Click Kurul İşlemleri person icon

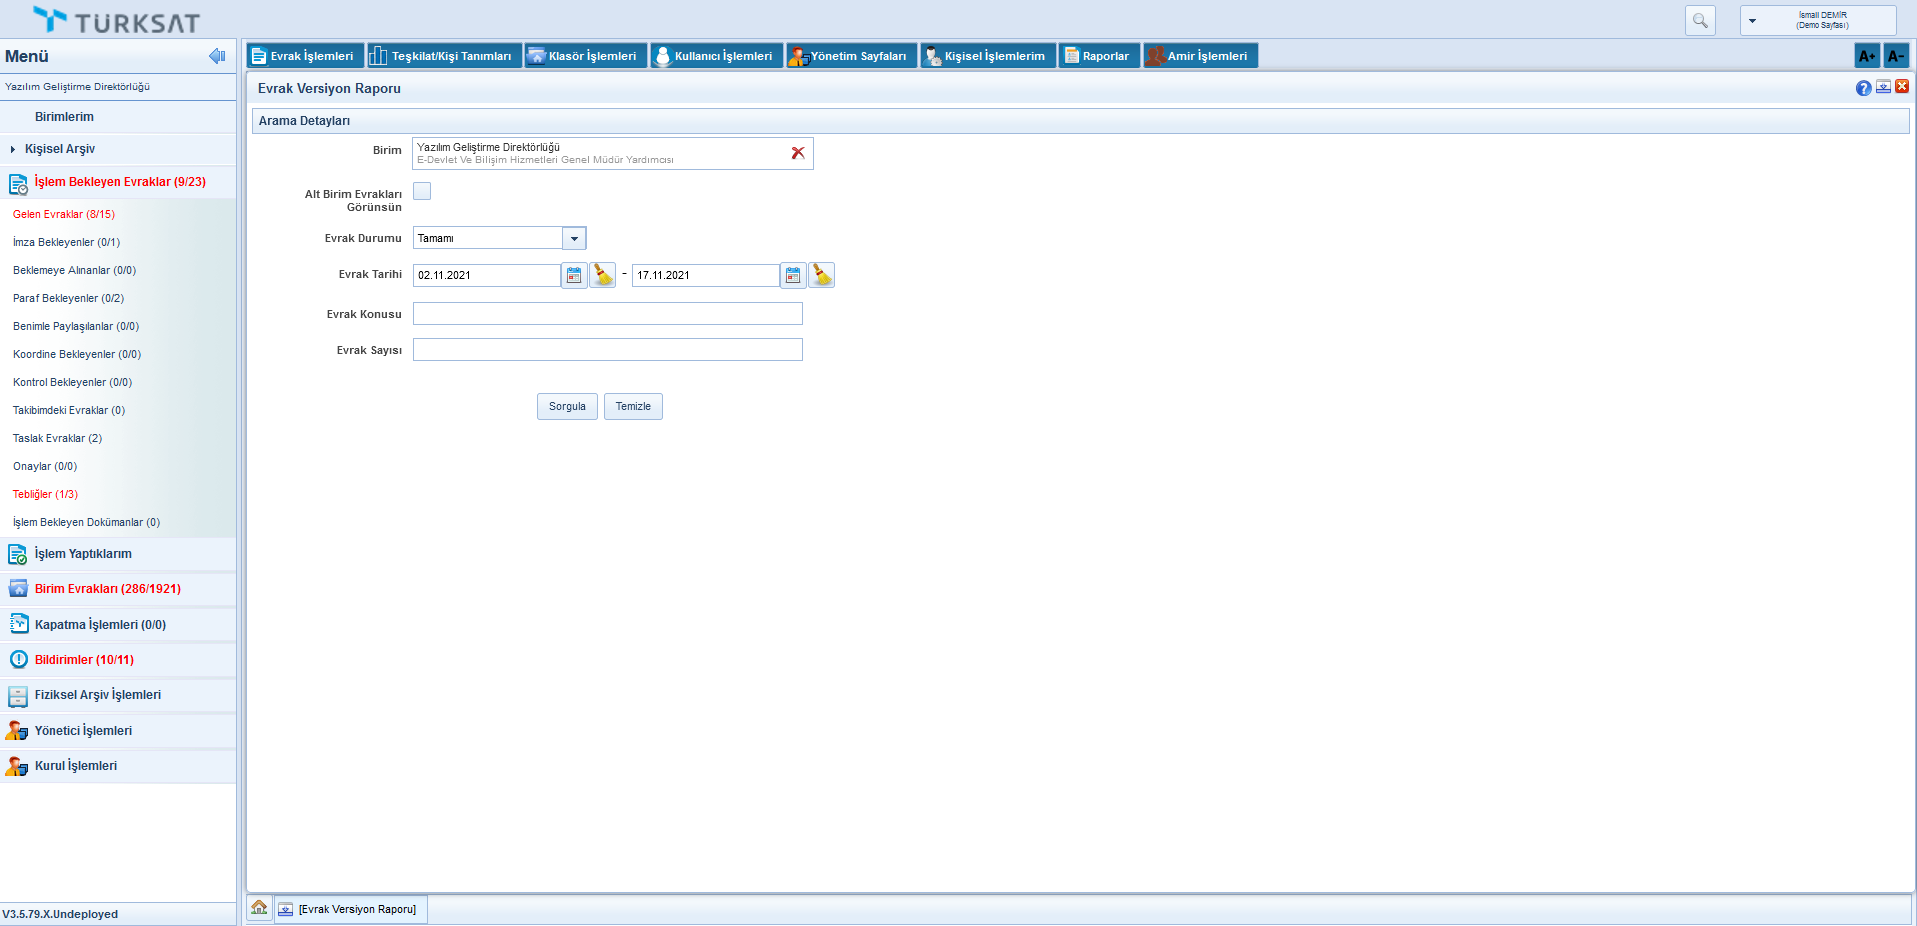coord(17,766)
